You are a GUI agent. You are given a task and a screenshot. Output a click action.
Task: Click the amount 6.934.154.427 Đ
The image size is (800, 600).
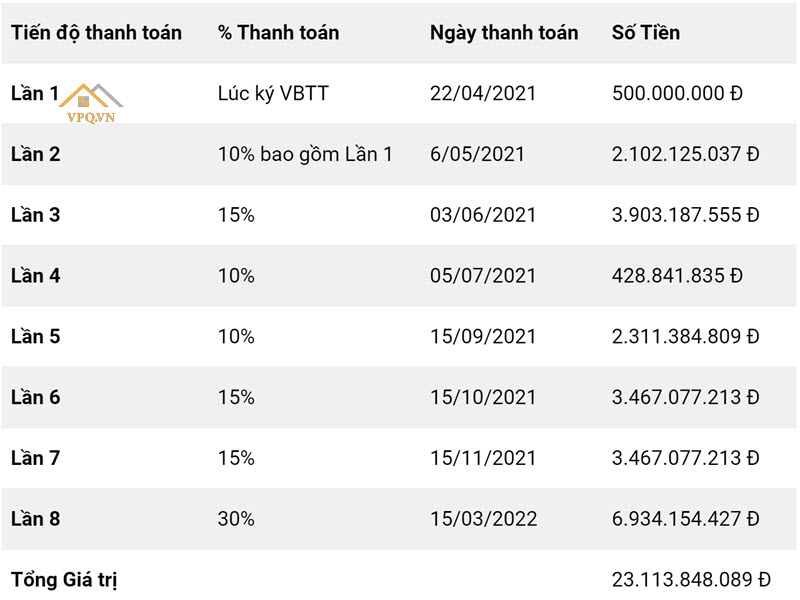point(686,518)
